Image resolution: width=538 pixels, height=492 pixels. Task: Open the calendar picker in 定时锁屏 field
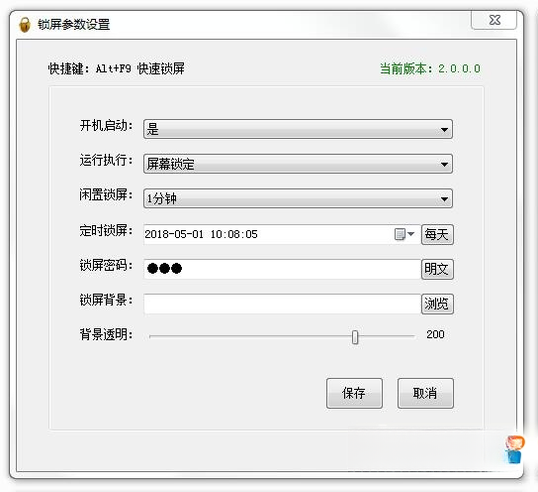(x=404, y=234)
